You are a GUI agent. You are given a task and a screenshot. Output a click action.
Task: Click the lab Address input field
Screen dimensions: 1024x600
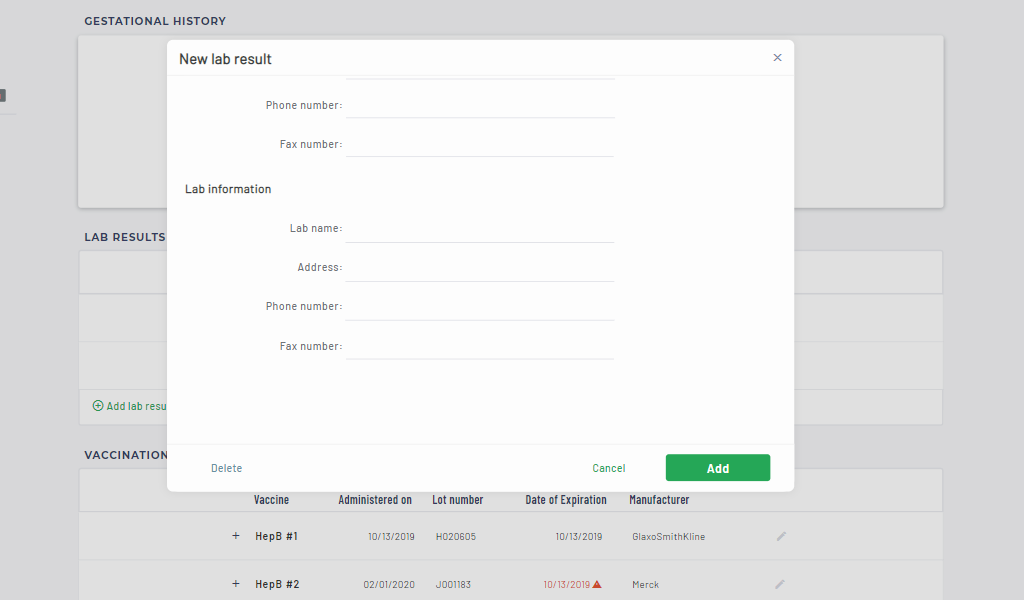coord(479,268)
